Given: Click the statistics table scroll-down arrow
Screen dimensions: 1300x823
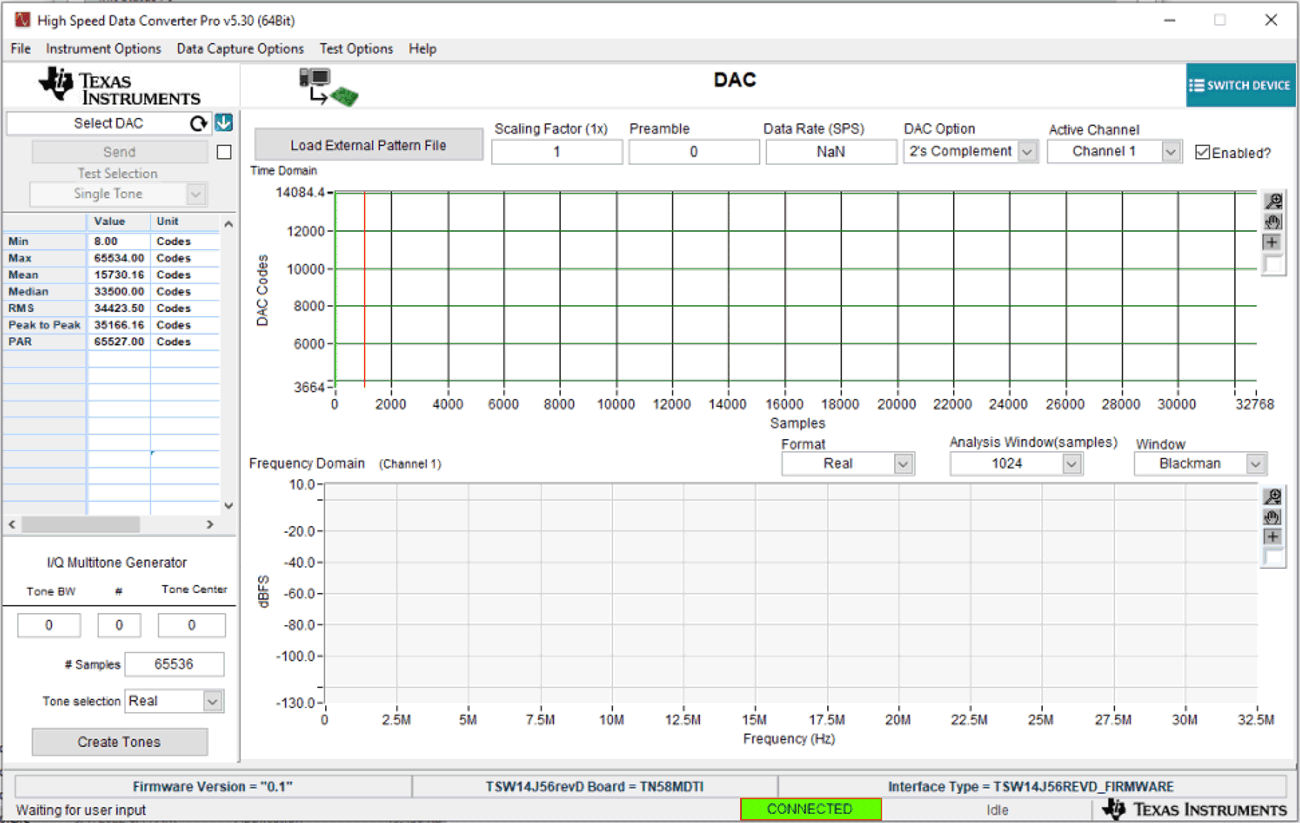Looking at the screenshot, I should (228, 506).
